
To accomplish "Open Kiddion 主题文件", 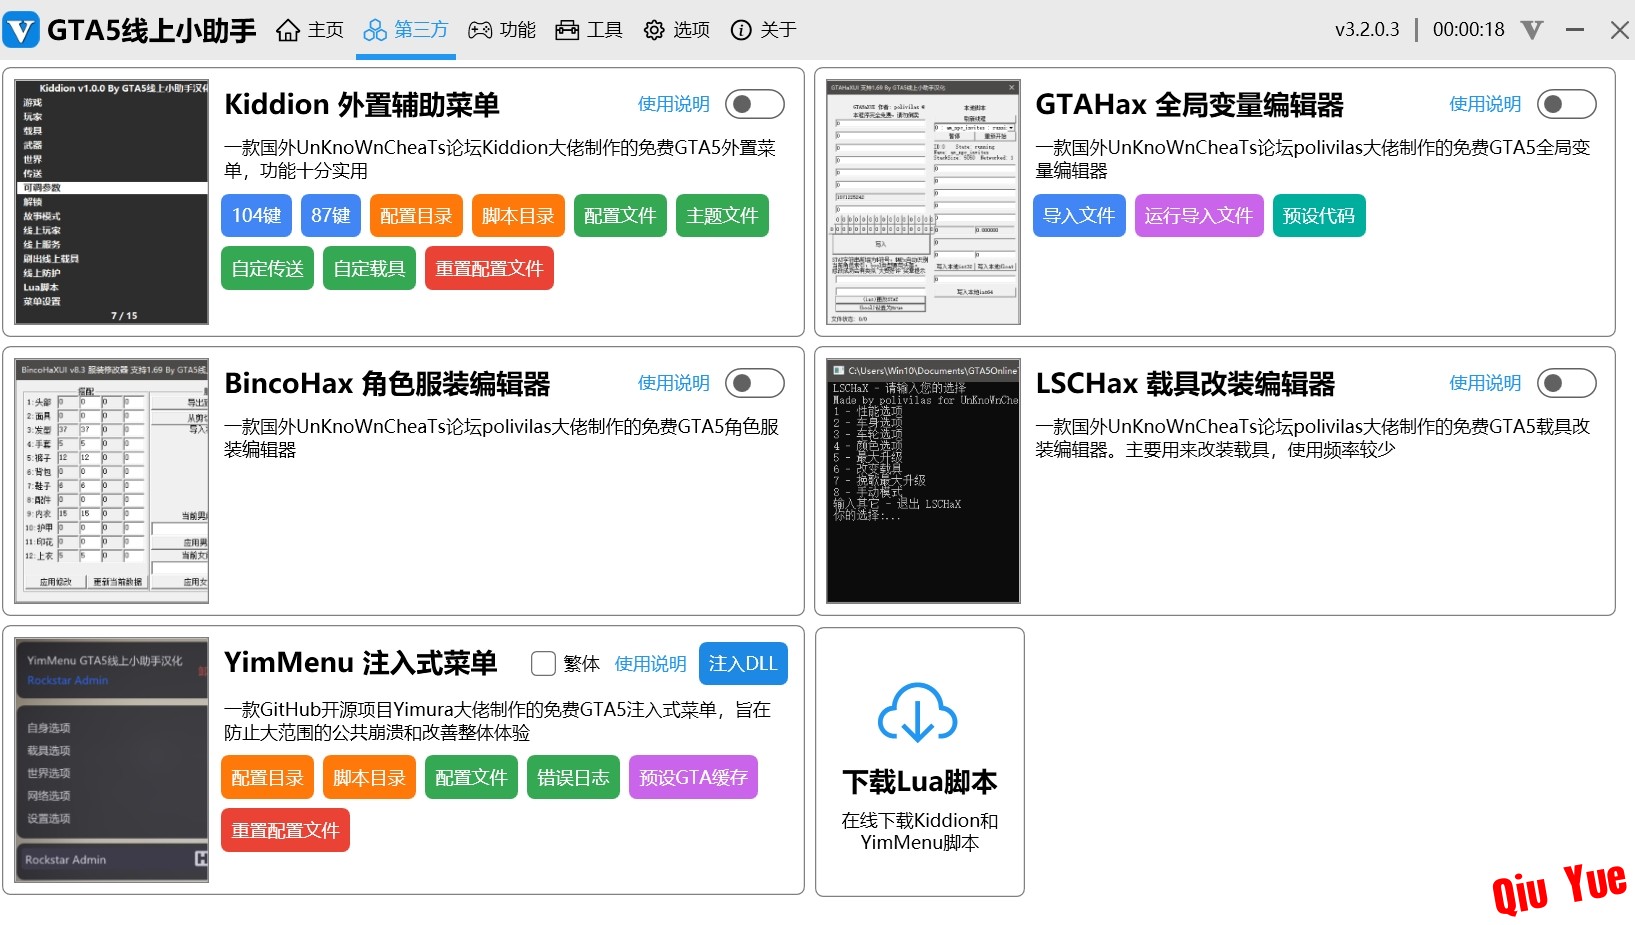I will coord(722,215).
